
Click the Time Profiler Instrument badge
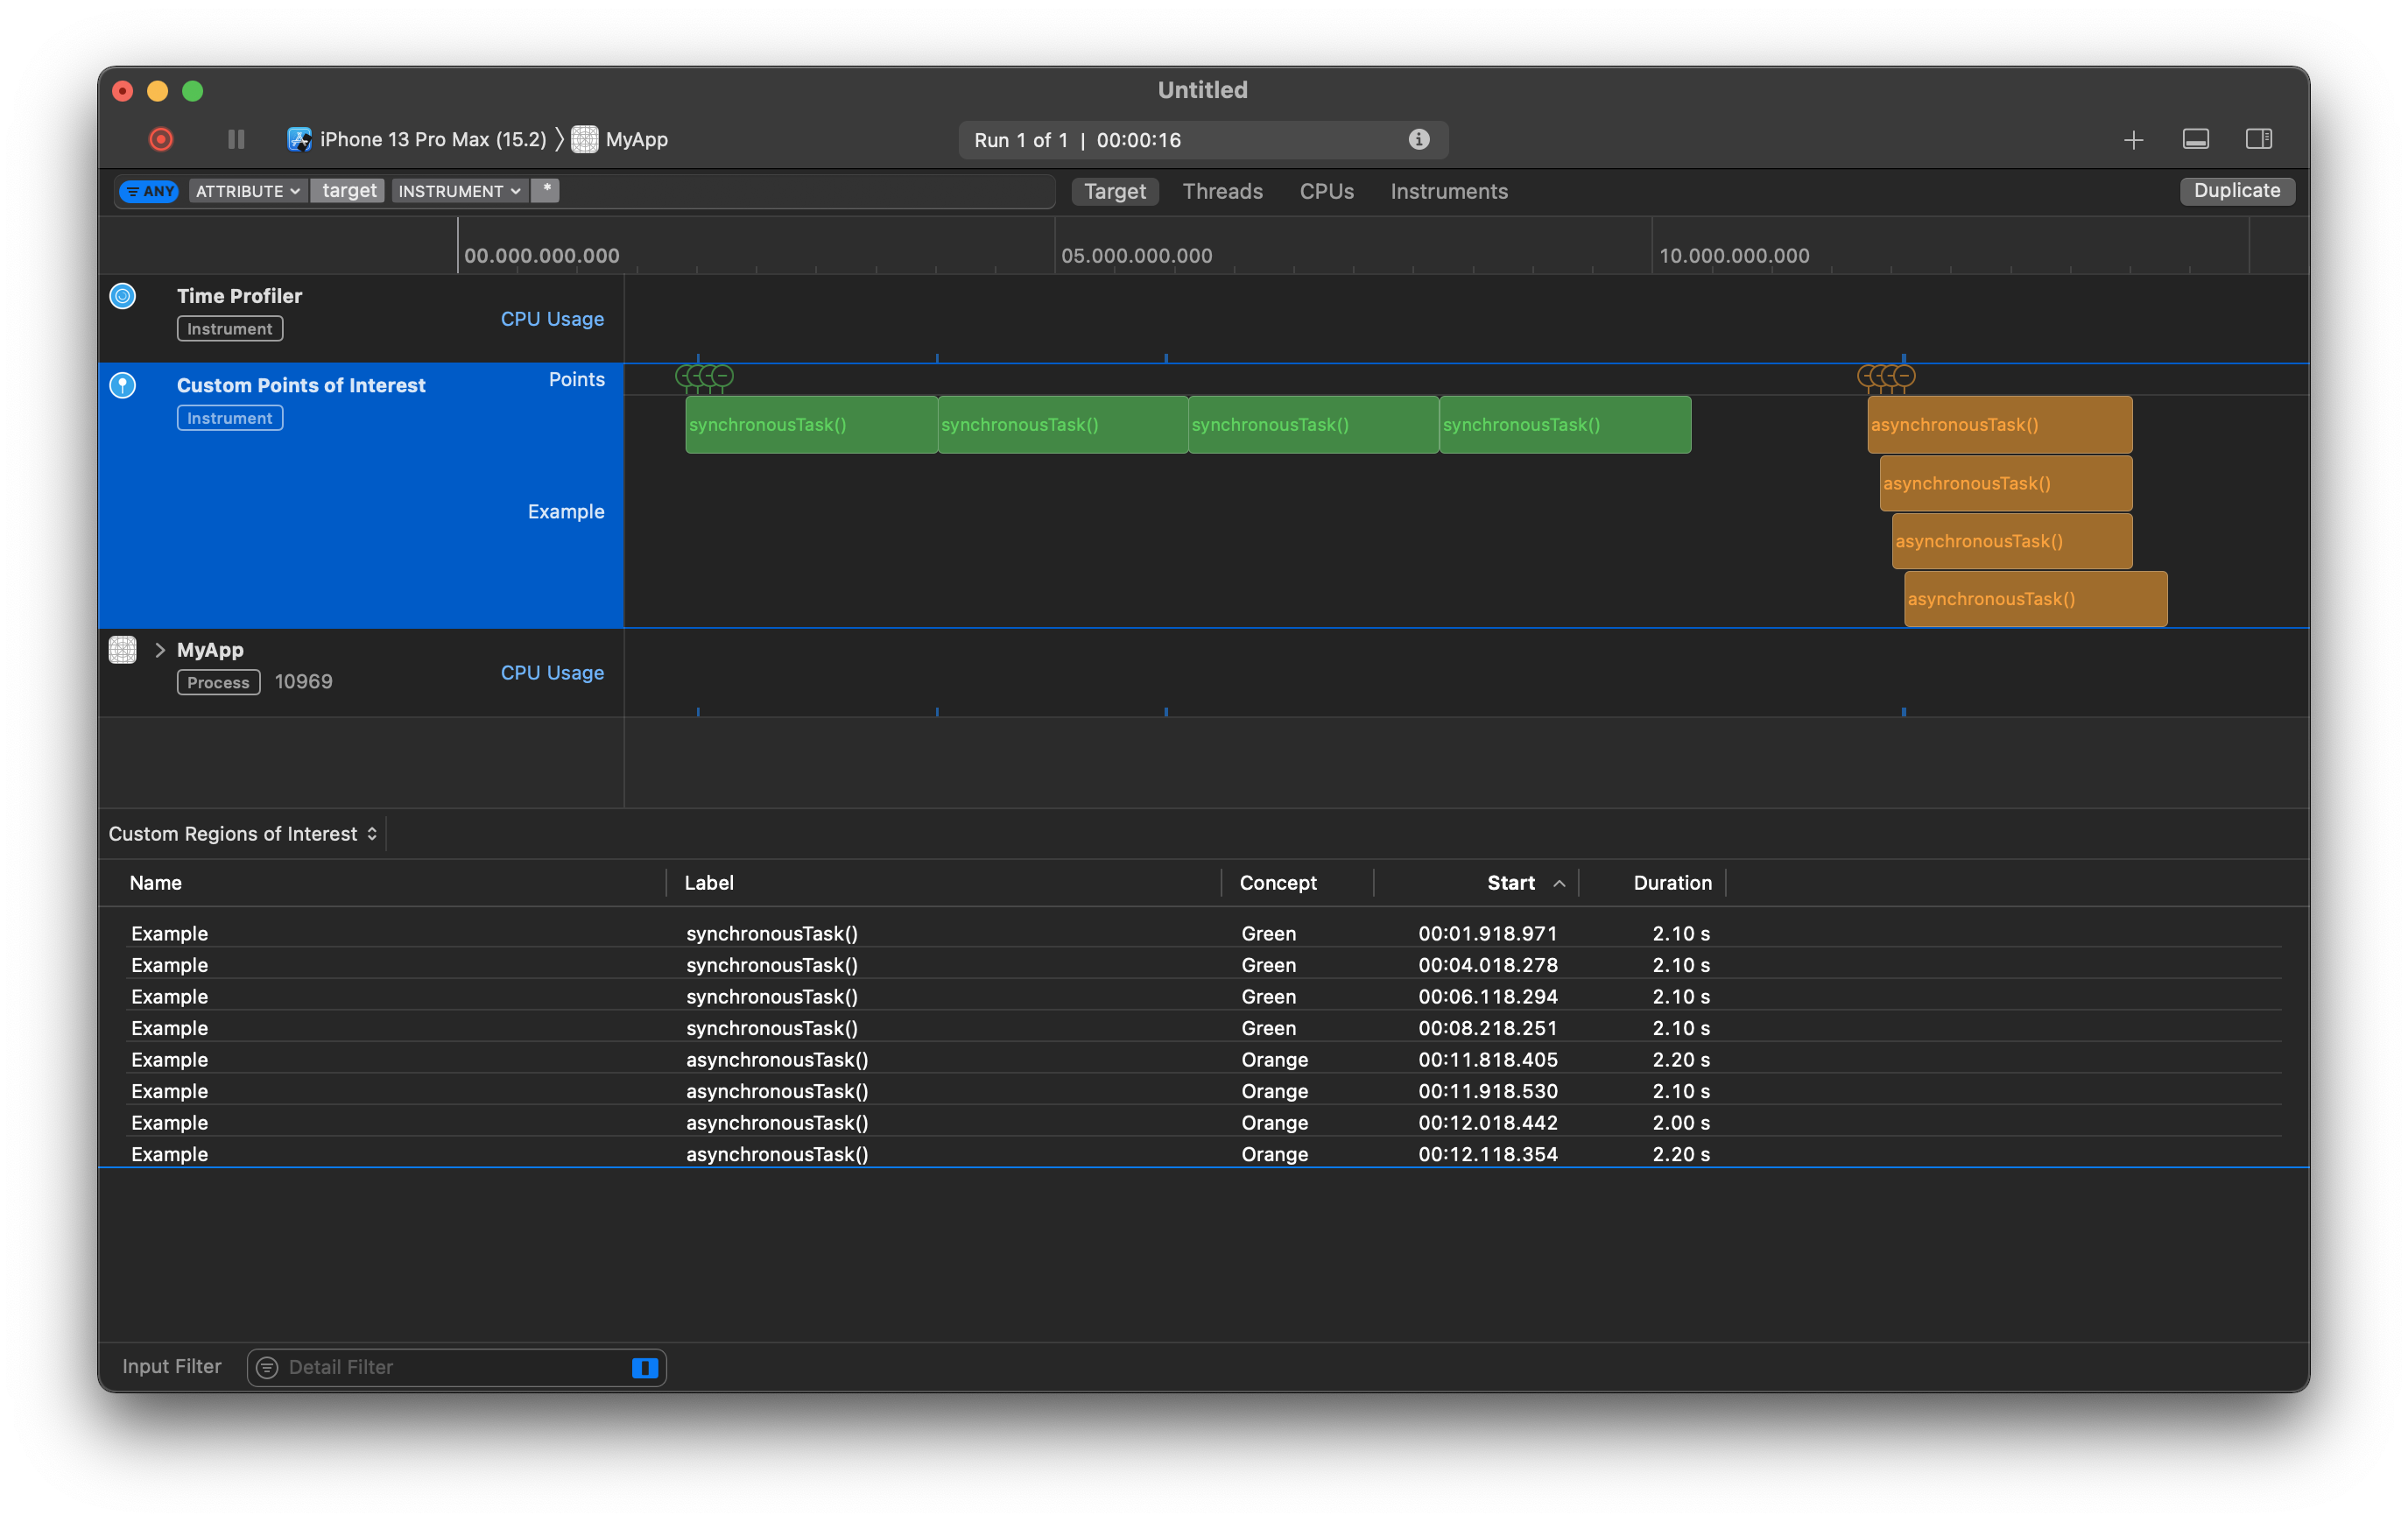[x=230, y=329]
